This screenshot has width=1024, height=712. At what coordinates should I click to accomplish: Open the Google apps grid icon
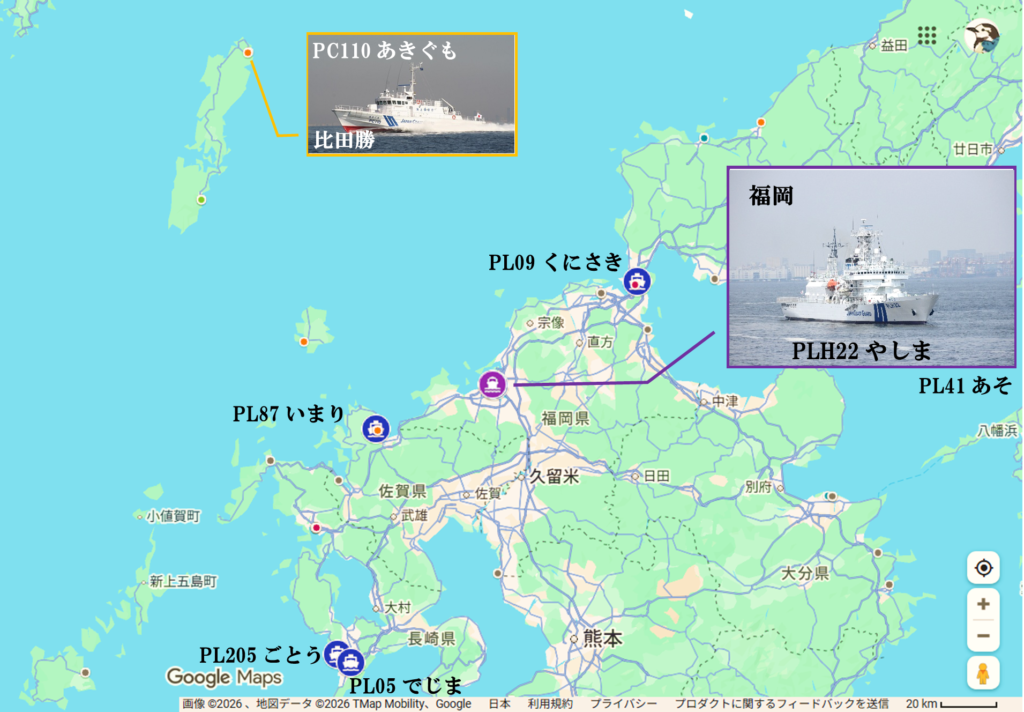click(927, 35)
